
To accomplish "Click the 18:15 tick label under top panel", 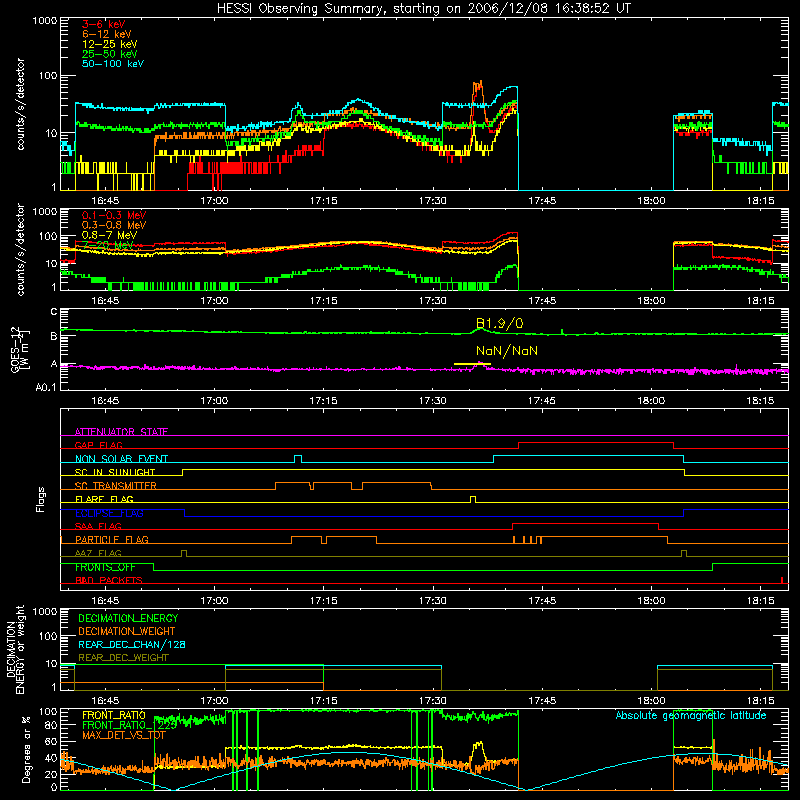I will [x=760, y=201].
